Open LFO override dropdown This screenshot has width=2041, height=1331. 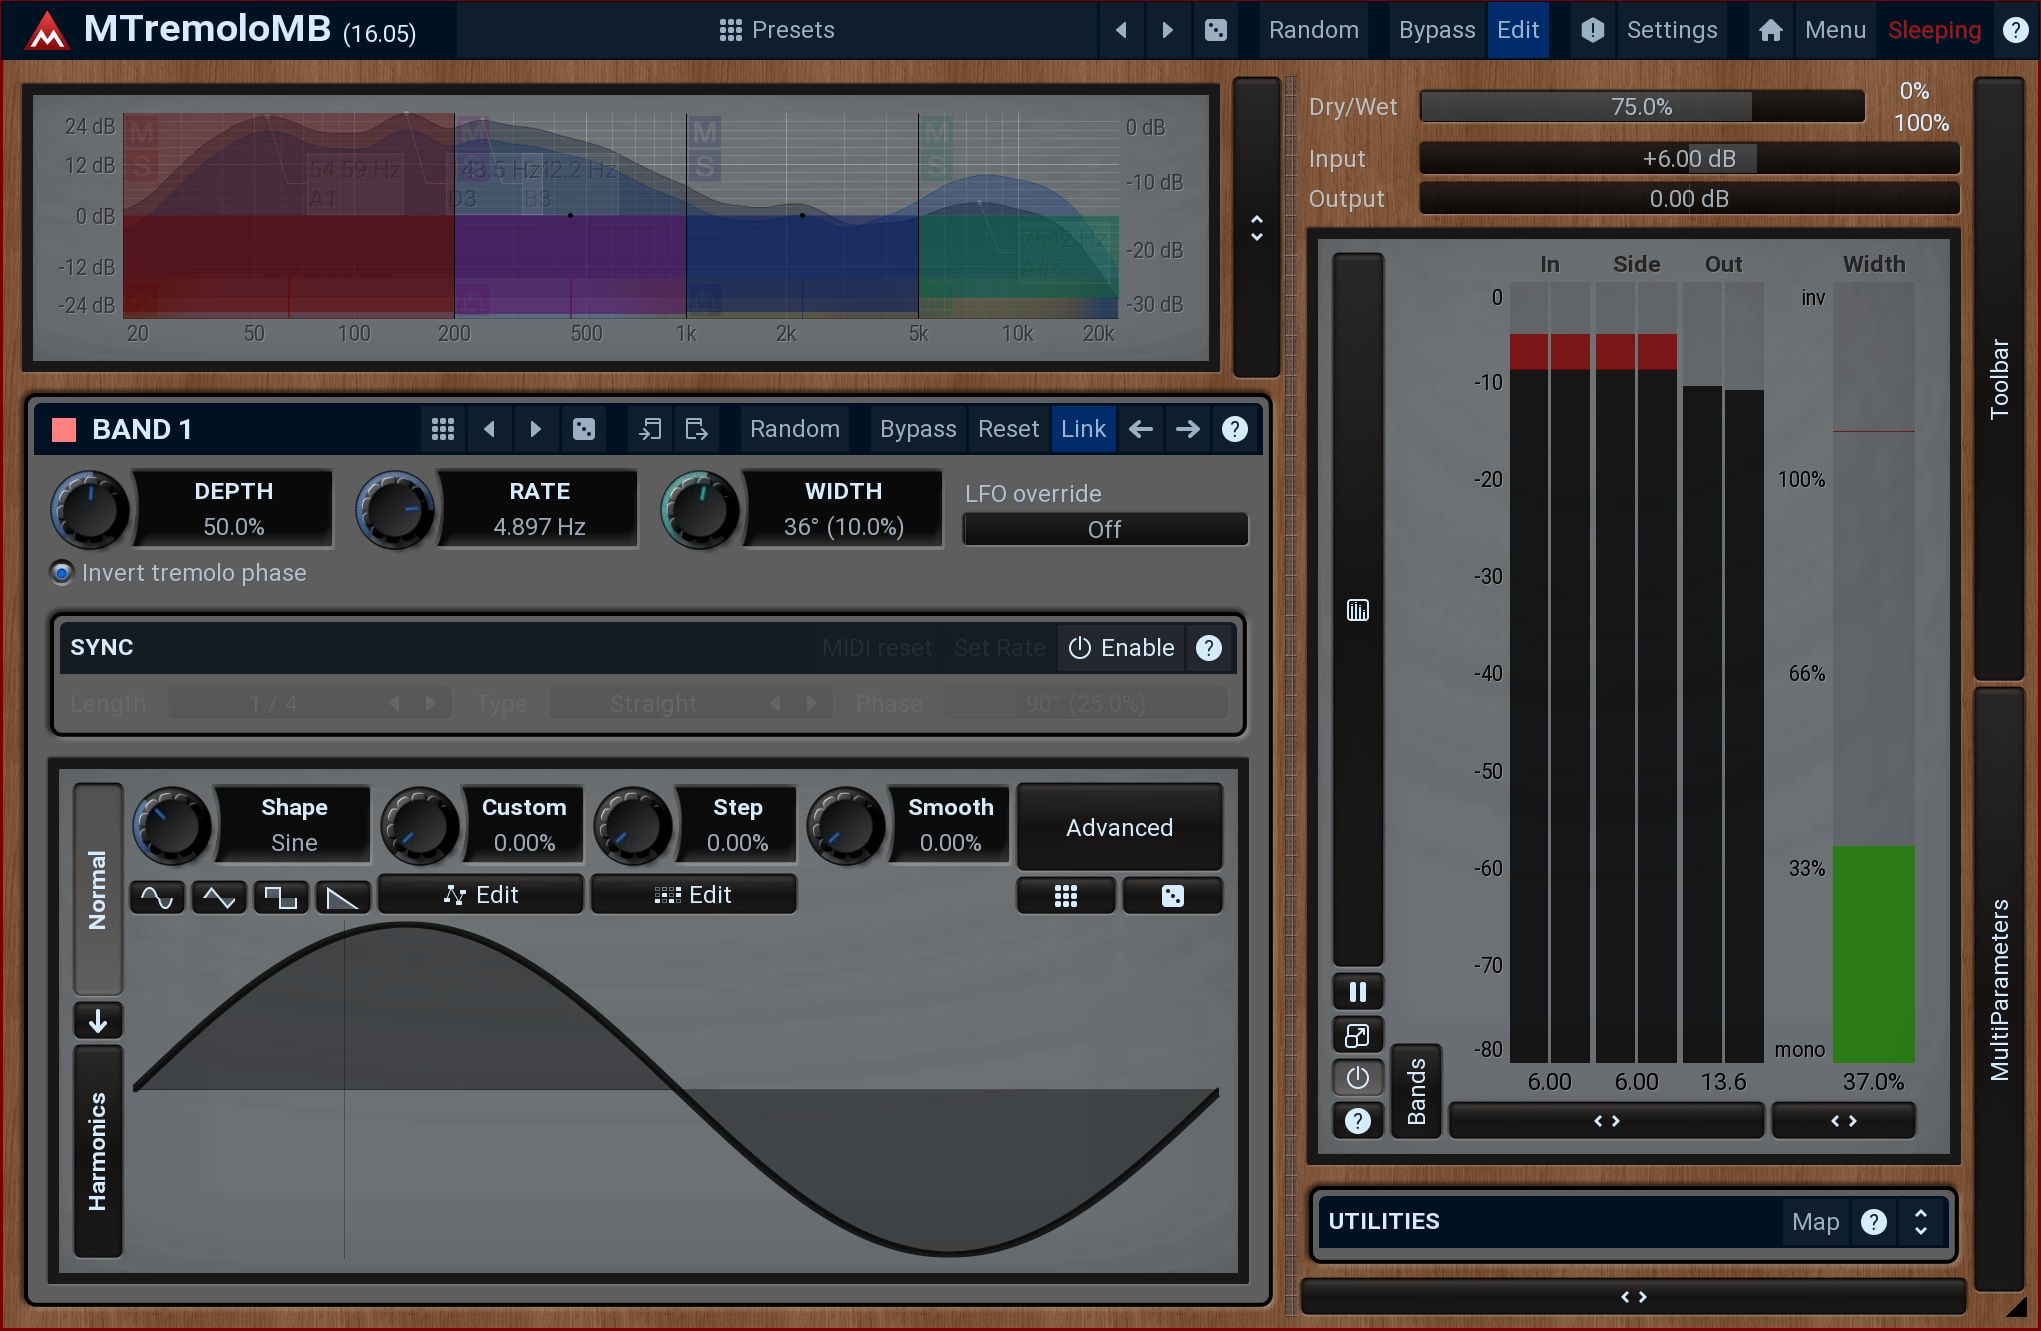pos(1105,529)
